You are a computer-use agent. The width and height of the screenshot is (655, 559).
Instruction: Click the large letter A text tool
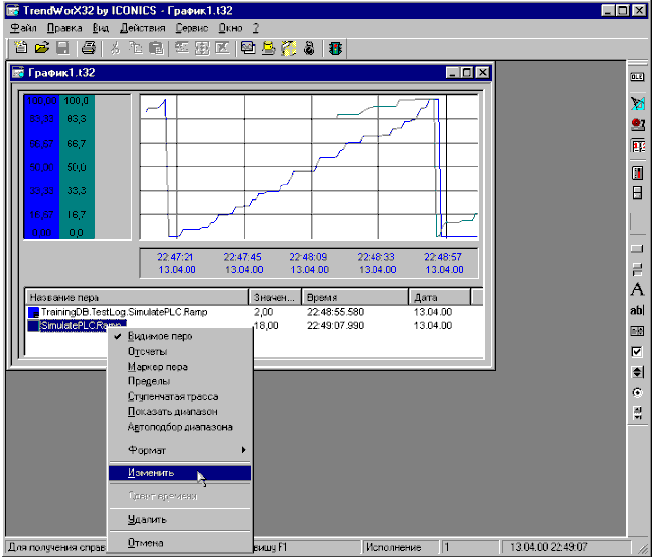(x=637, y=289)
